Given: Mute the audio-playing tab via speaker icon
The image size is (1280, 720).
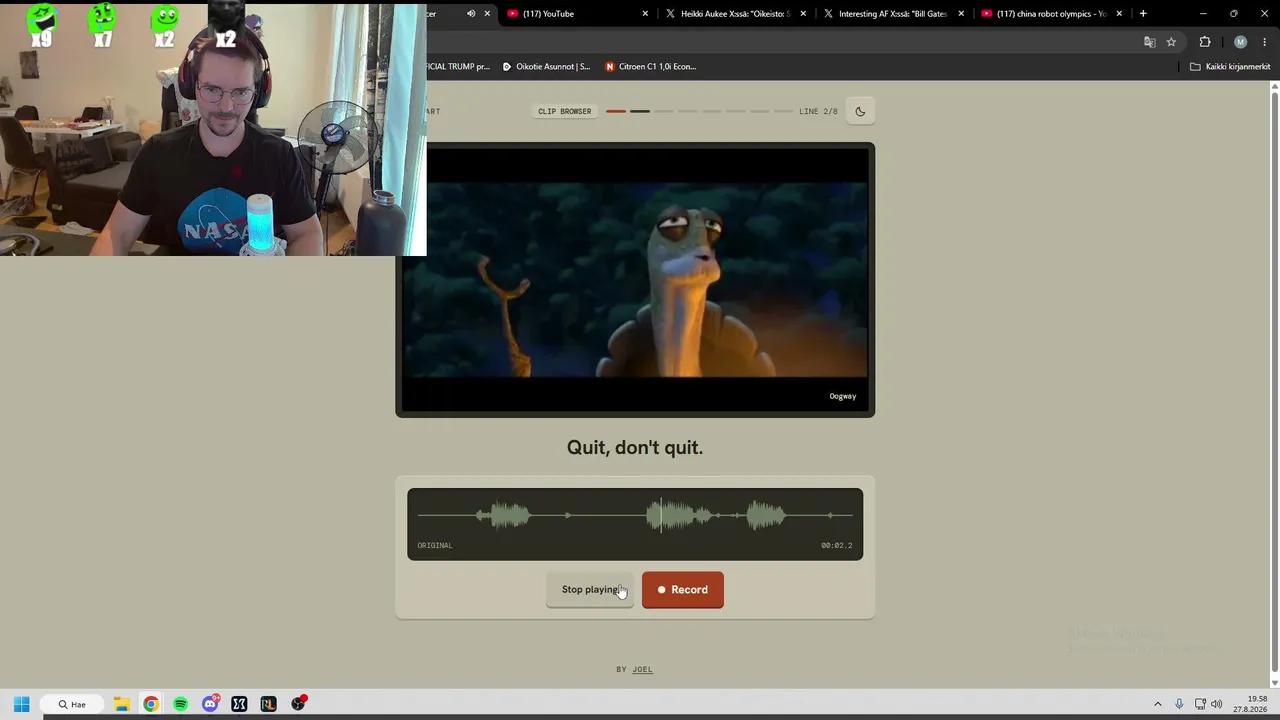Looking at the screenshot, I should click(x=471, y=14).
